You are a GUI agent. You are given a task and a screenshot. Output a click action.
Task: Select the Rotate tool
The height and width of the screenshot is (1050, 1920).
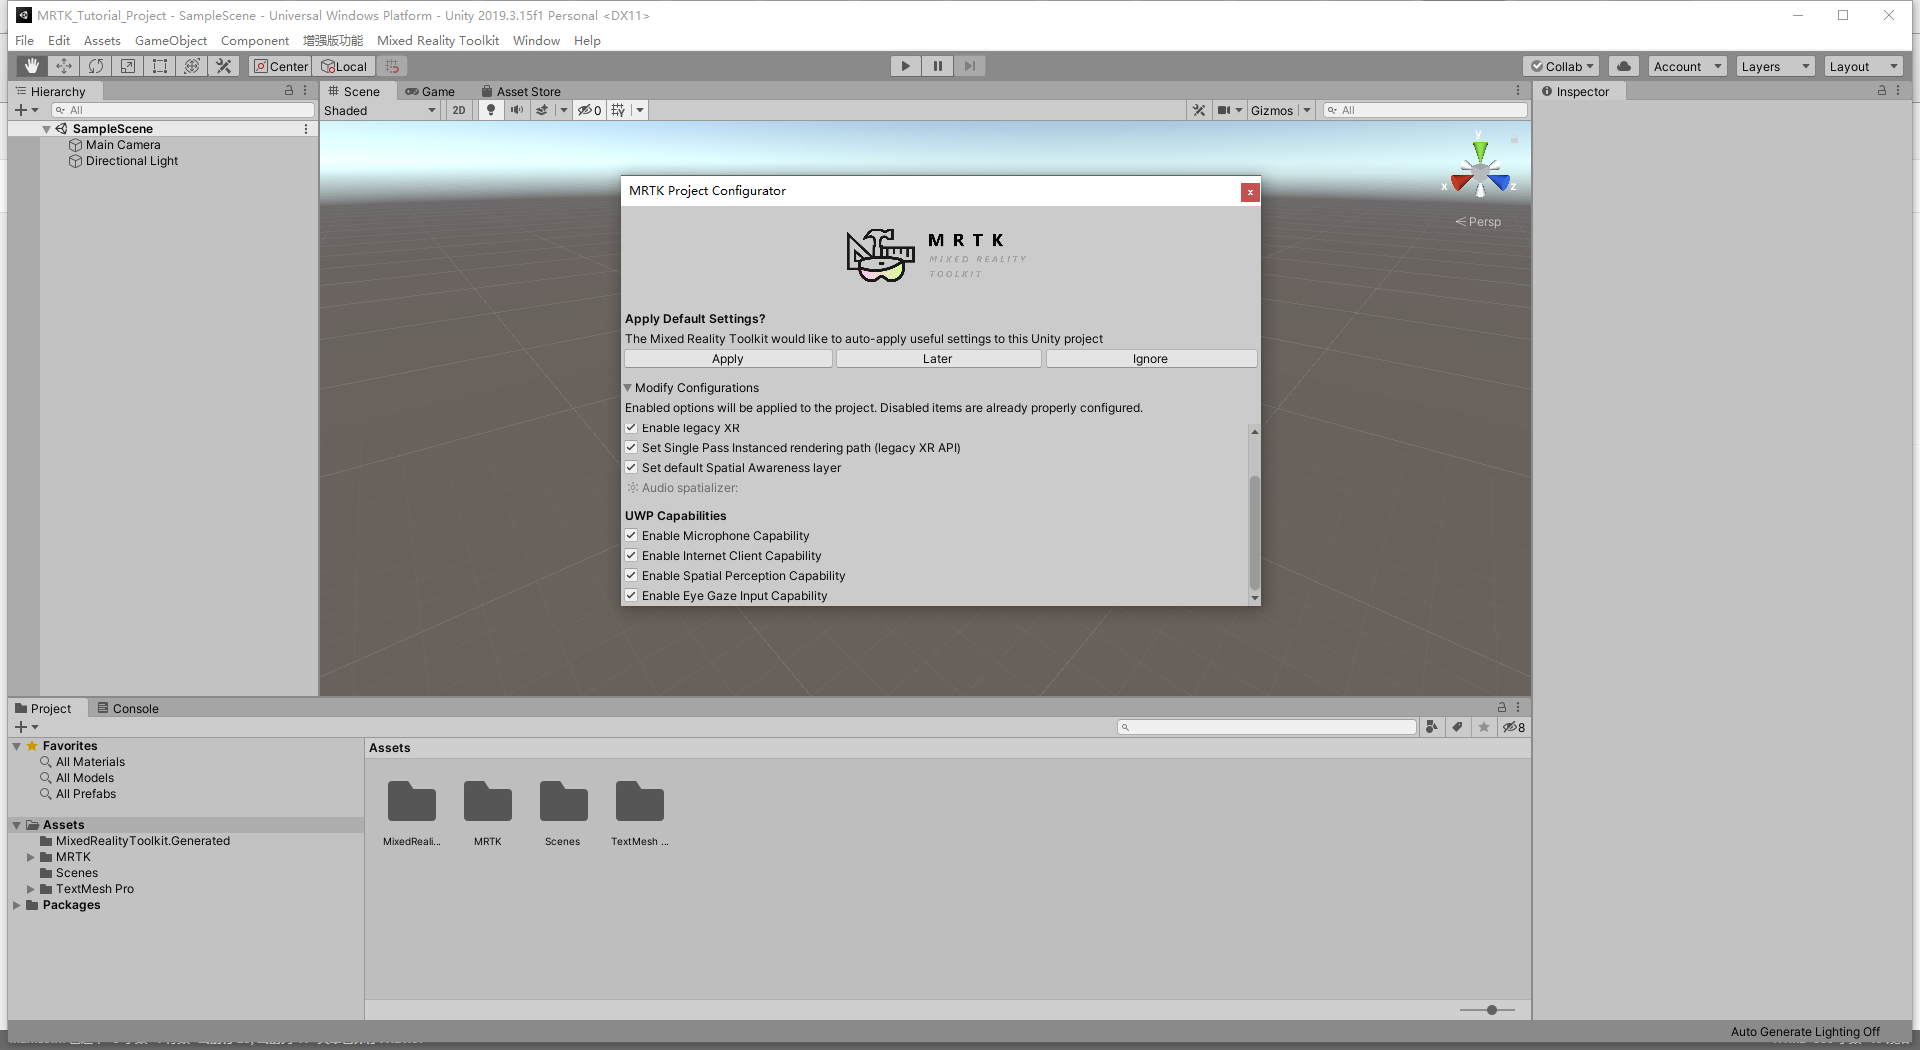(96, 66)
